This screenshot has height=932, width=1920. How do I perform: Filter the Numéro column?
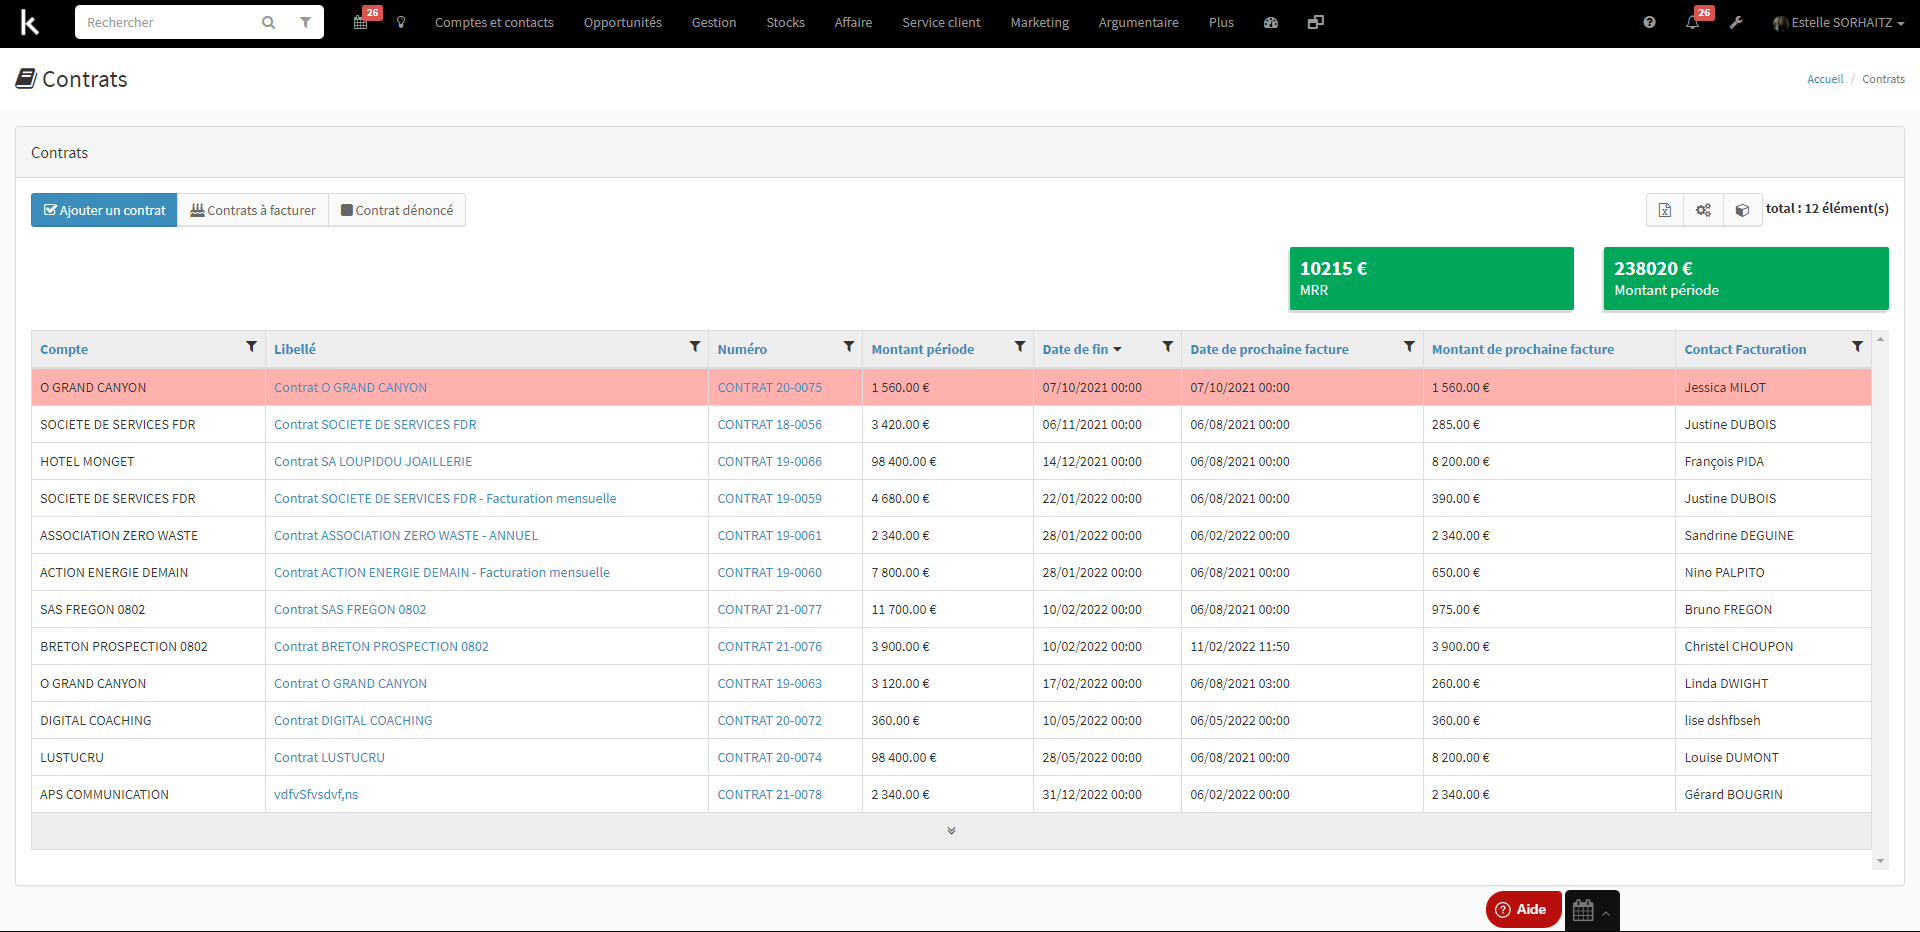849,347
